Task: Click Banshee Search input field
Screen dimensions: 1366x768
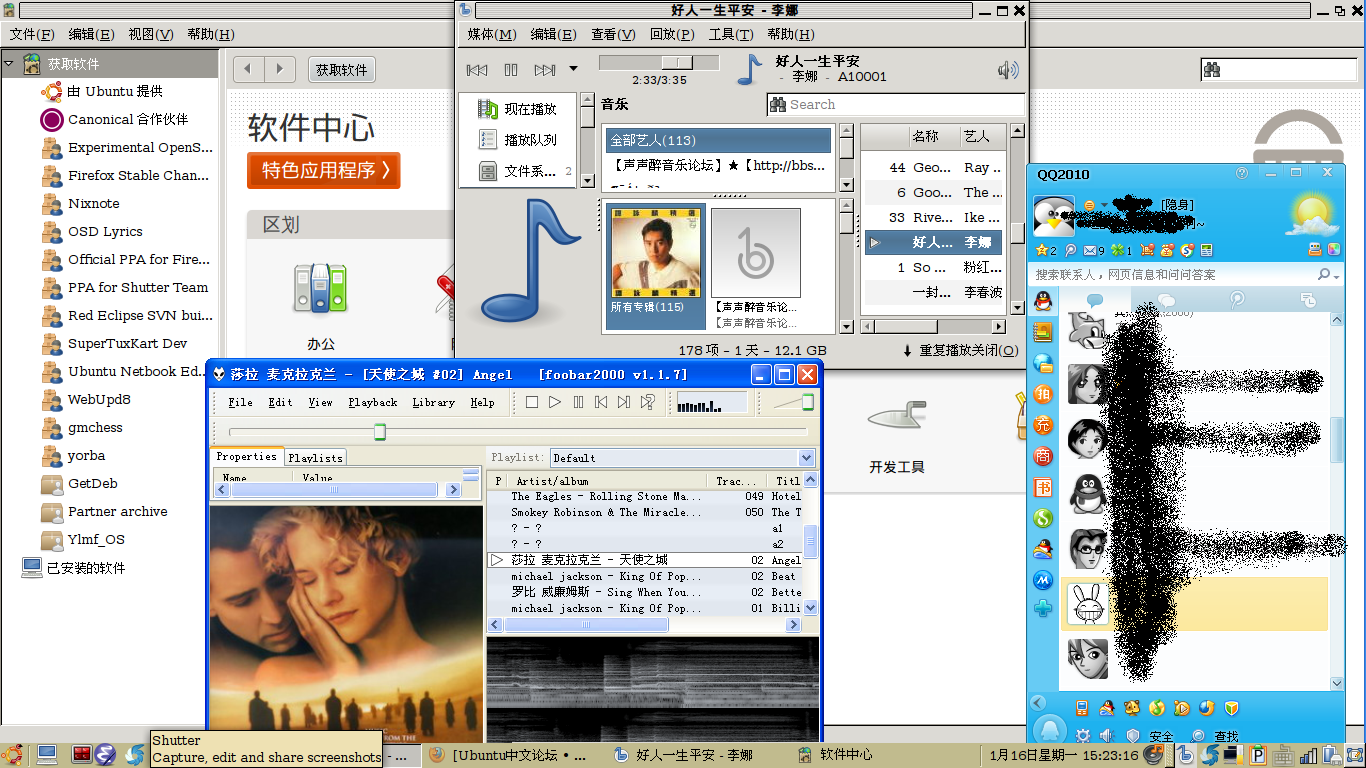Action: pyautogui.click(x=895, y=104)
